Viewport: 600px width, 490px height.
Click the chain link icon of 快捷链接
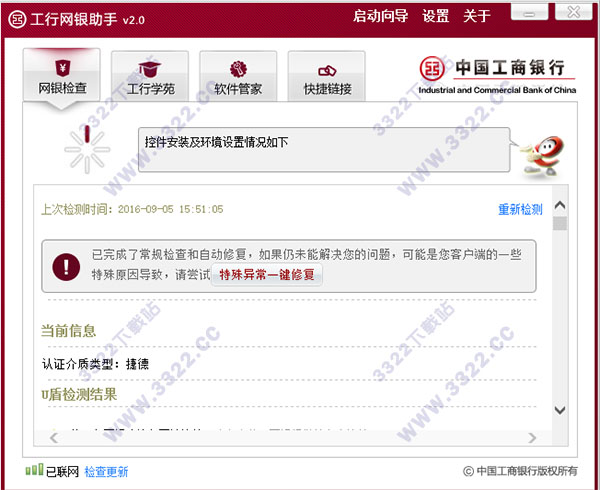click(x=327, y=71)
